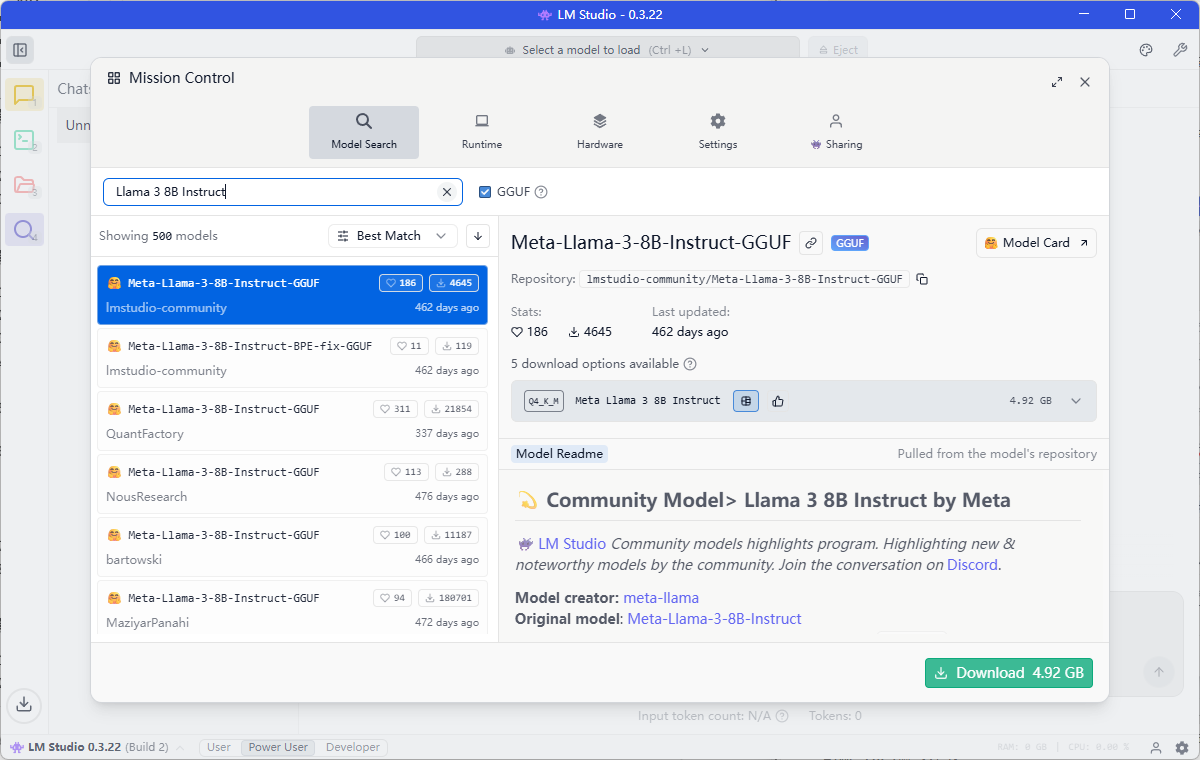Open the LM Studio link in readme
This screenshot has width=1200, height=760.
point(572,544)
